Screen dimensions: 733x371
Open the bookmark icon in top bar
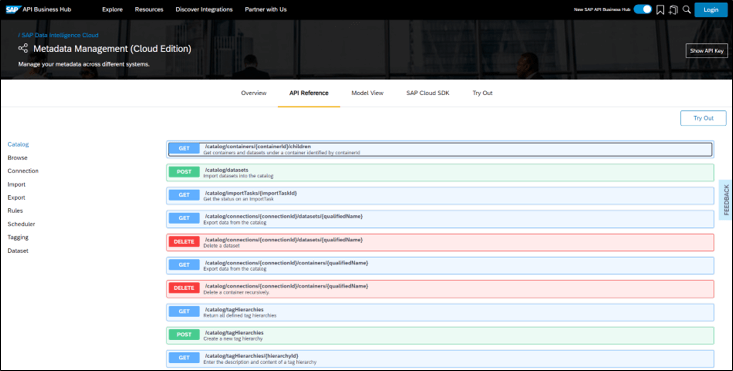tap(660, 10)
